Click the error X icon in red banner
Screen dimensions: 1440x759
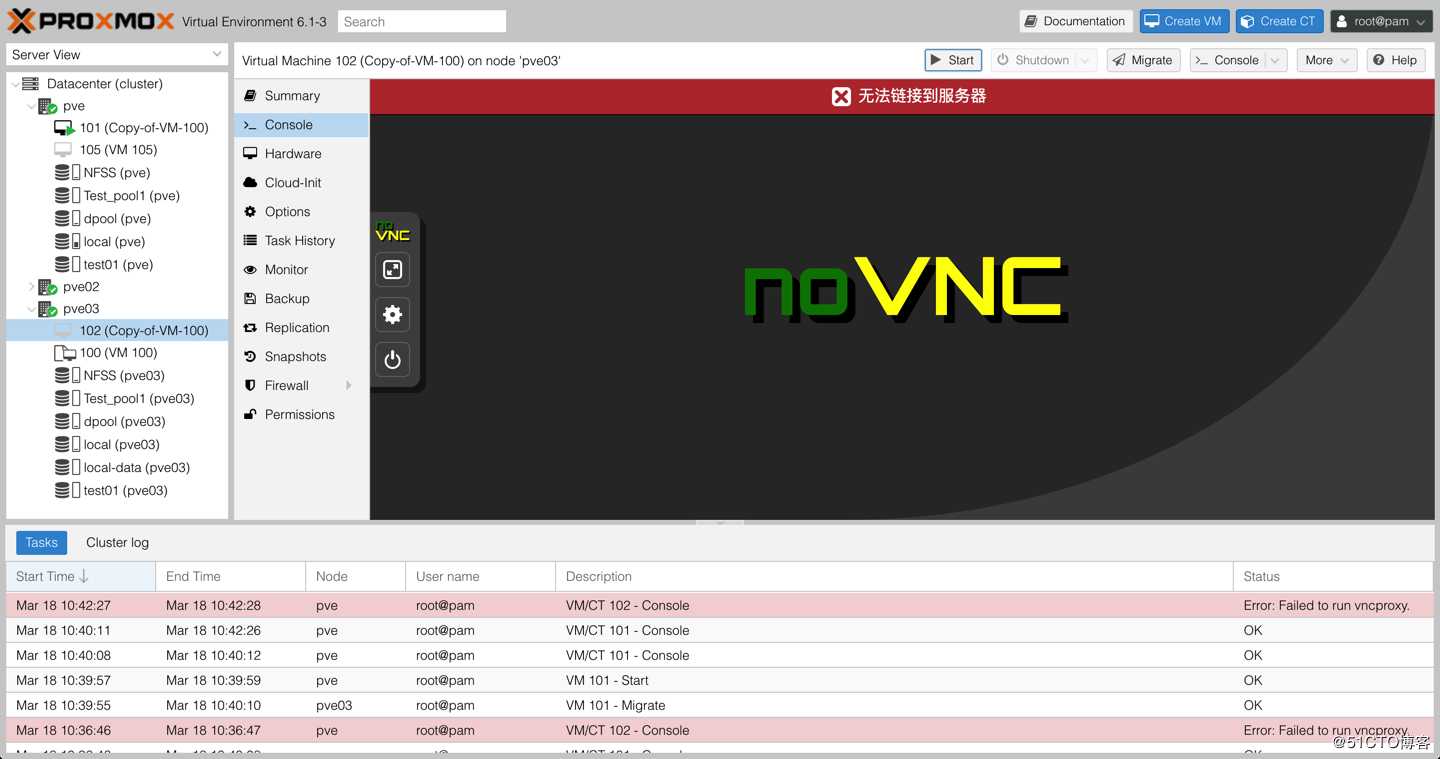(x=841, y=96)
